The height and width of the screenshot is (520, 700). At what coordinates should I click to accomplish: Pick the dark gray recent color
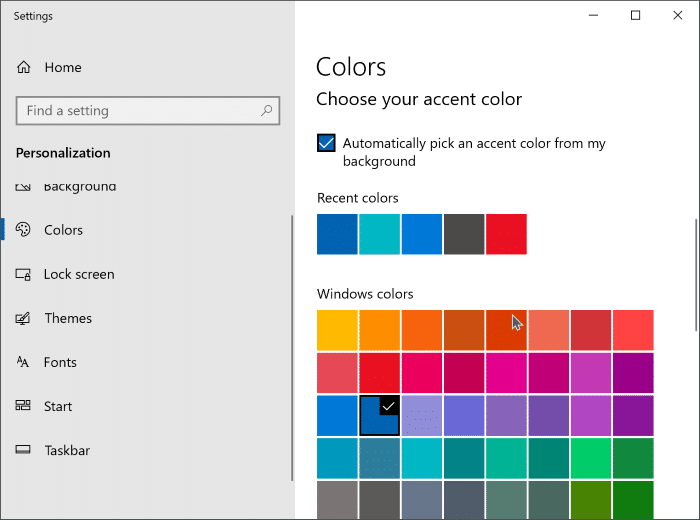(464, 234)
